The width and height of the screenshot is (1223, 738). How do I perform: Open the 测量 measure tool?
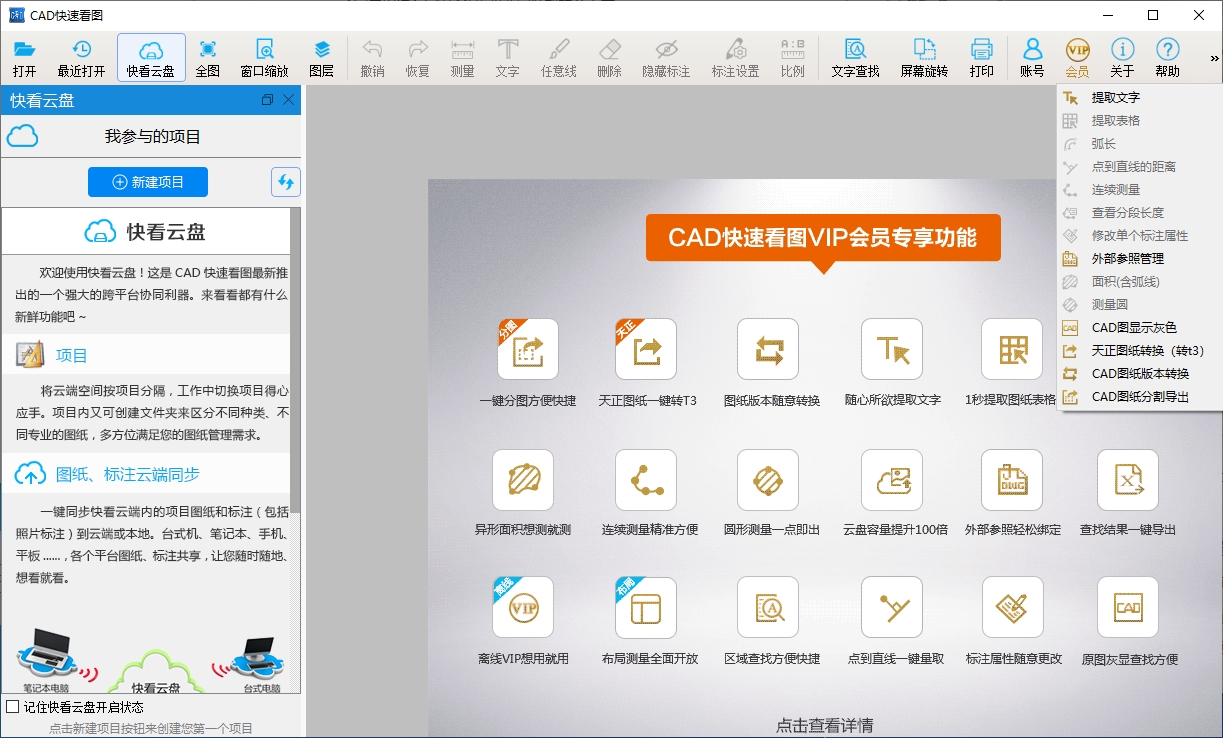click(462, 58)
